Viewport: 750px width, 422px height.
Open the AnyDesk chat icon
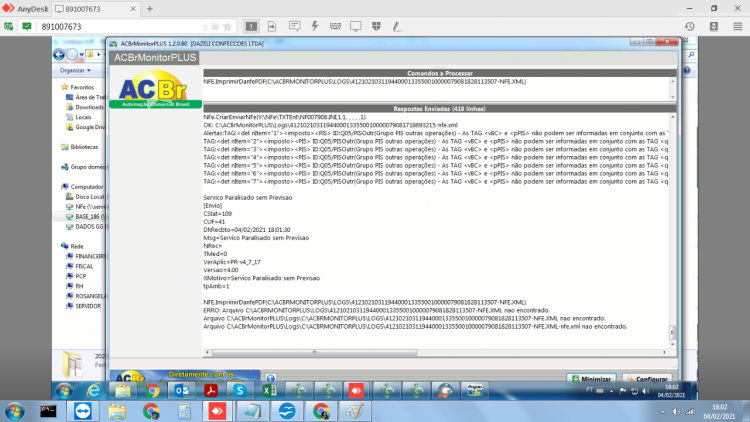pos(295,26)
